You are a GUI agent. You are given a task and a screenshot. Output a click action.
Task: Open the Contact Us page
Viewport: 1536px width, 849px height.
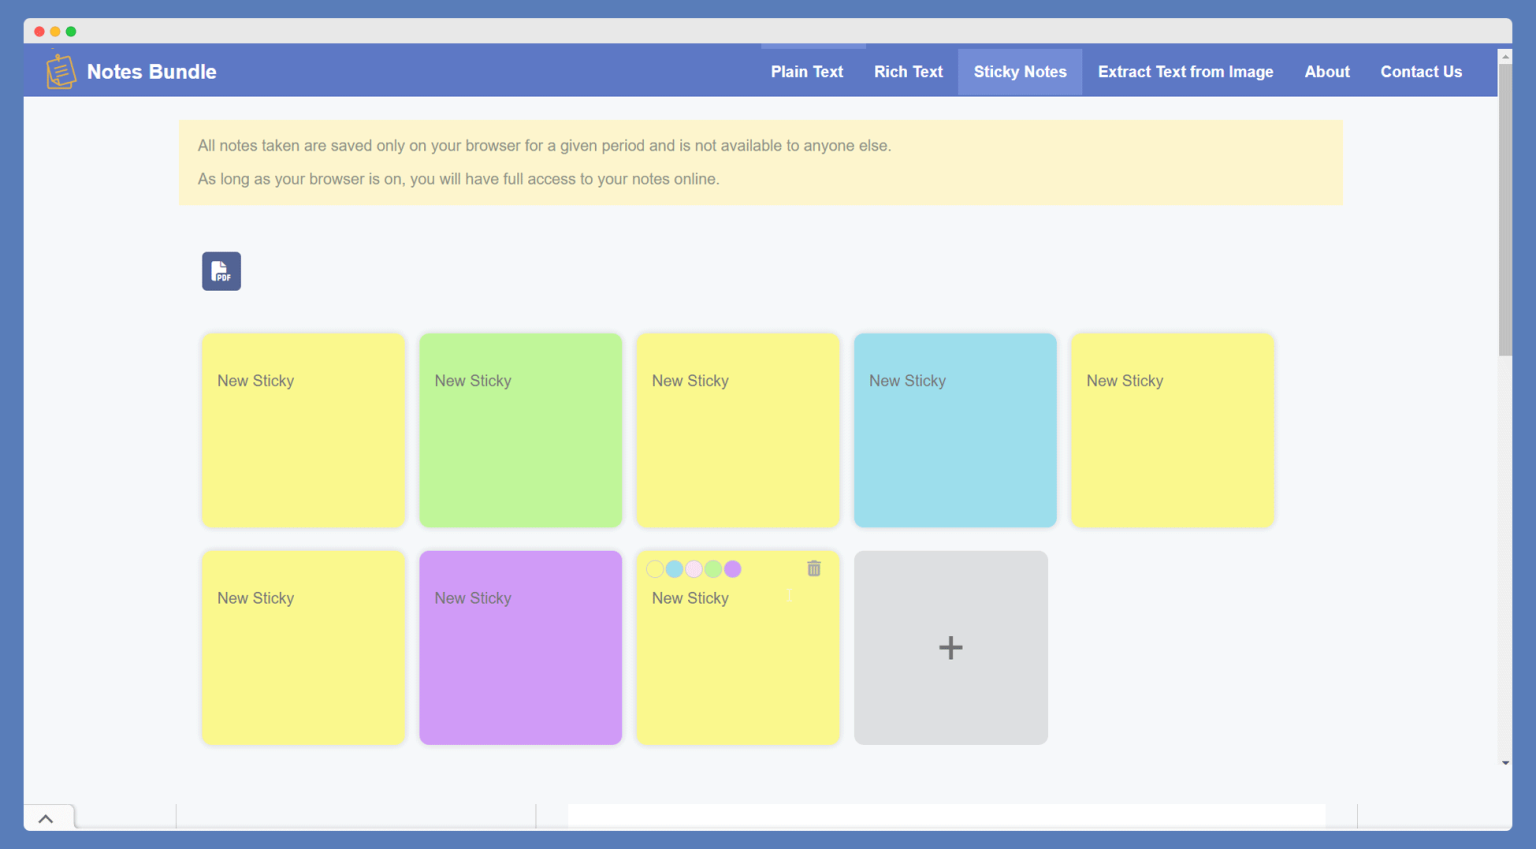click(1421, 71)
